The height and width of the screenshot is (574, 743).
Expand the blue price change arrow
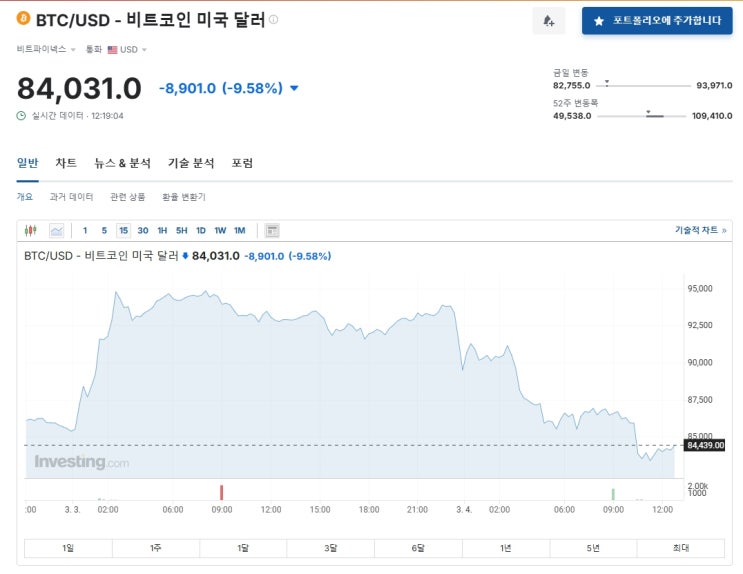294,88
